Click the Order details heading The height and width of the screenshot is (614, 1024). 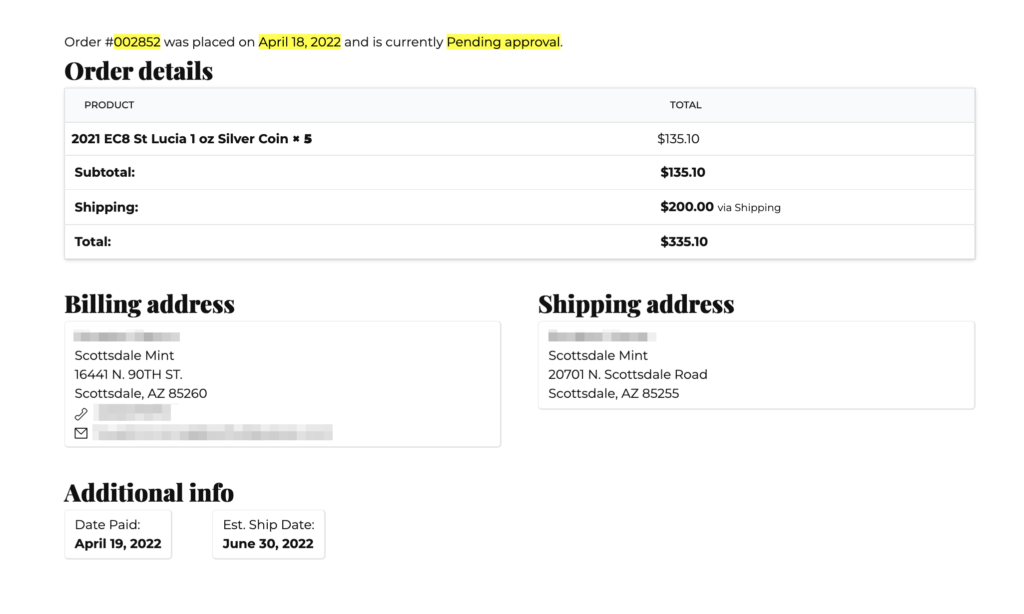click(x=138, y=71)
